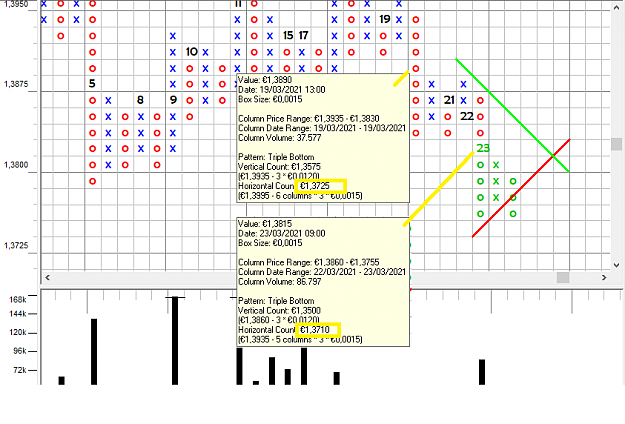Click the 1,3875 price axis label

(x=16, y=84)
